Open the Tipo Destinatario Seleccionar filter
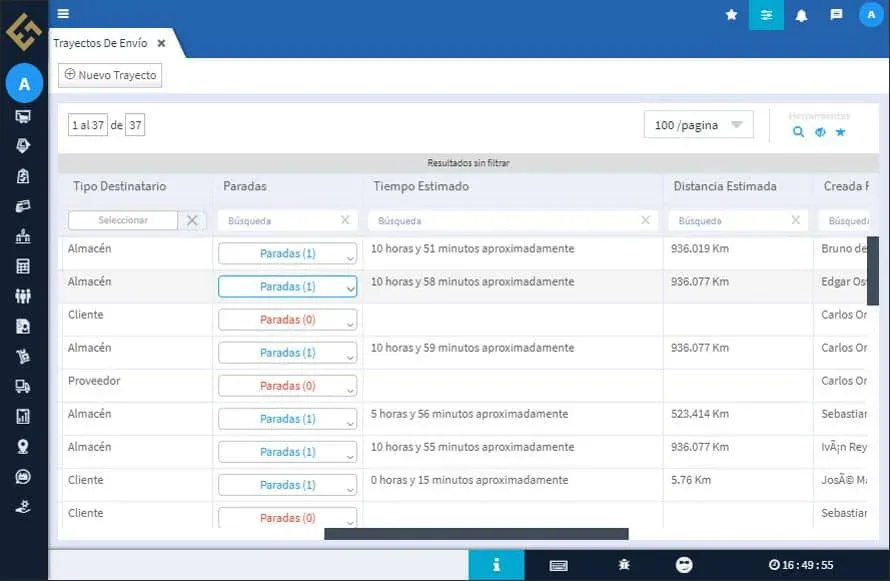 click(123, 220)
